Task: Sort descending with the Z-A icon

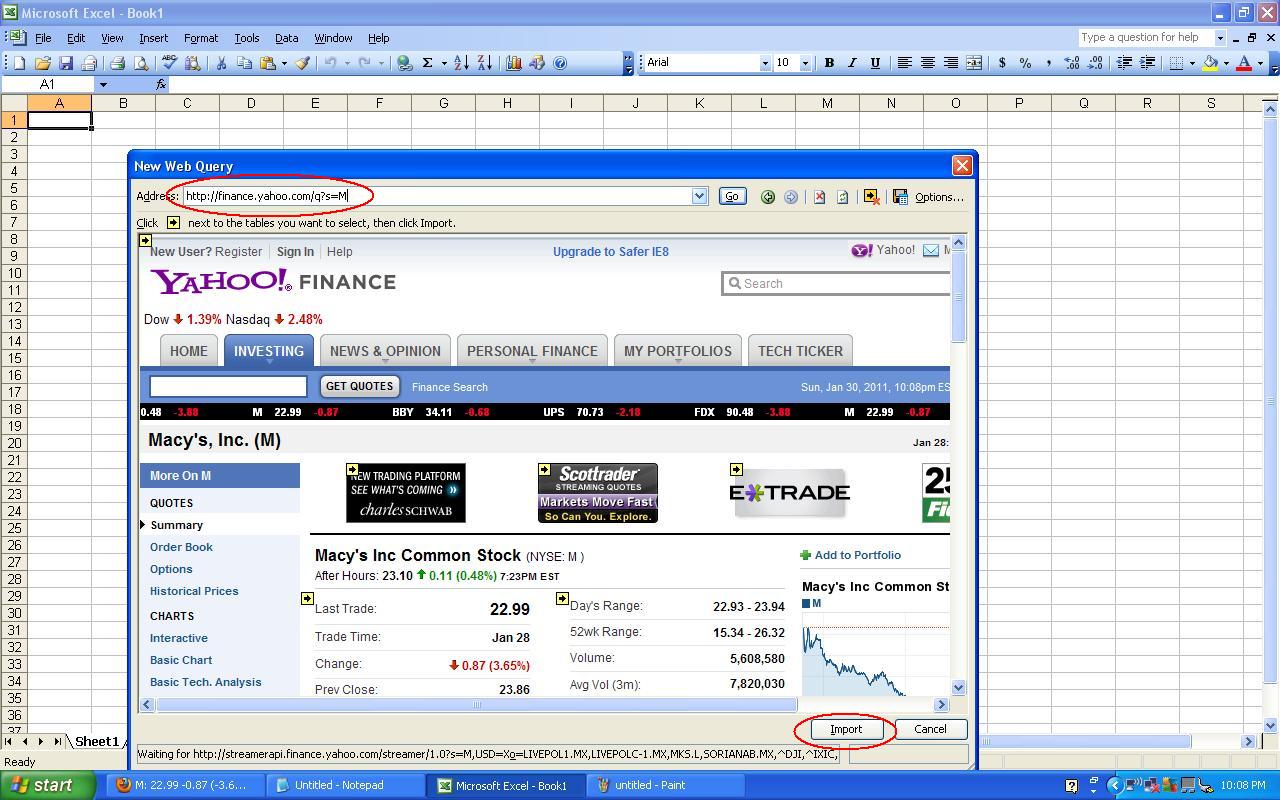Action: point(484,63)
